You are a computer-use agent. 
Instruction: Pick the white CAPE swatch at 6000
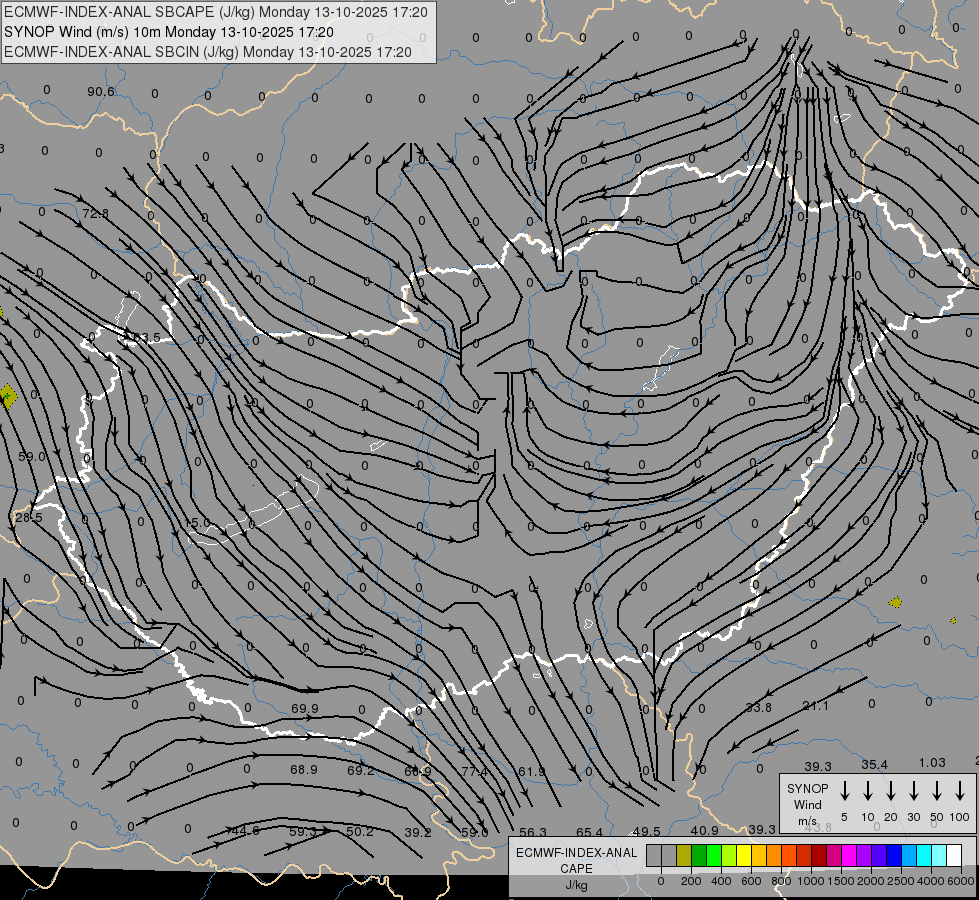pyautogui.click(x=953, y=856)
